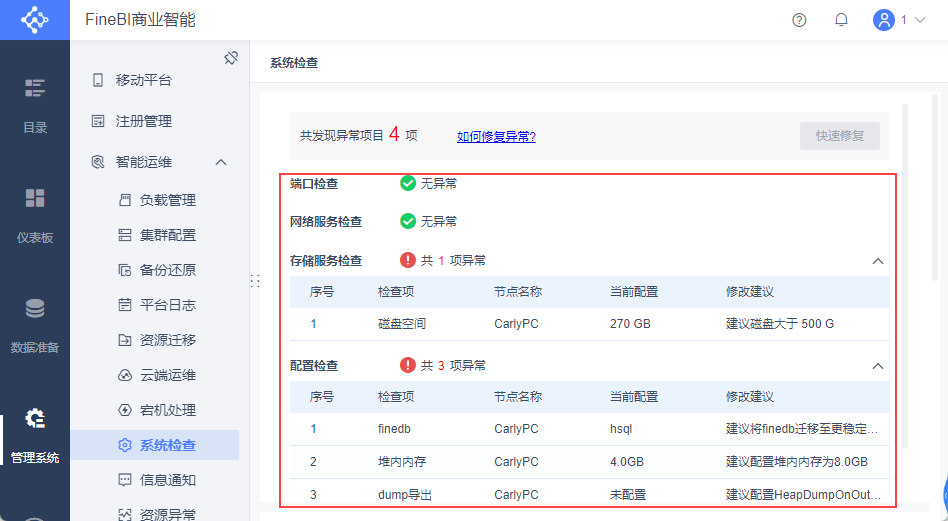Open the notifications bell
This screenshot has height=521, width=948.
(841, 20)
